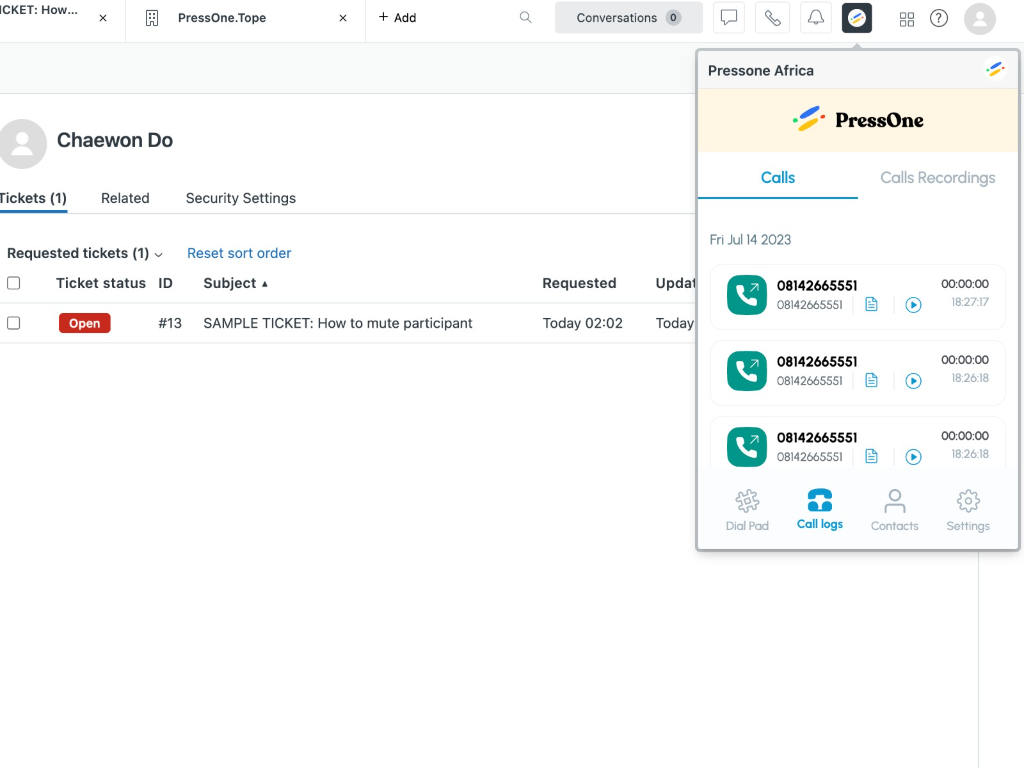This screenshot has height=768, width=1024.
Task: Open the Talk phone icon in top bar
Action: (772, 18)
